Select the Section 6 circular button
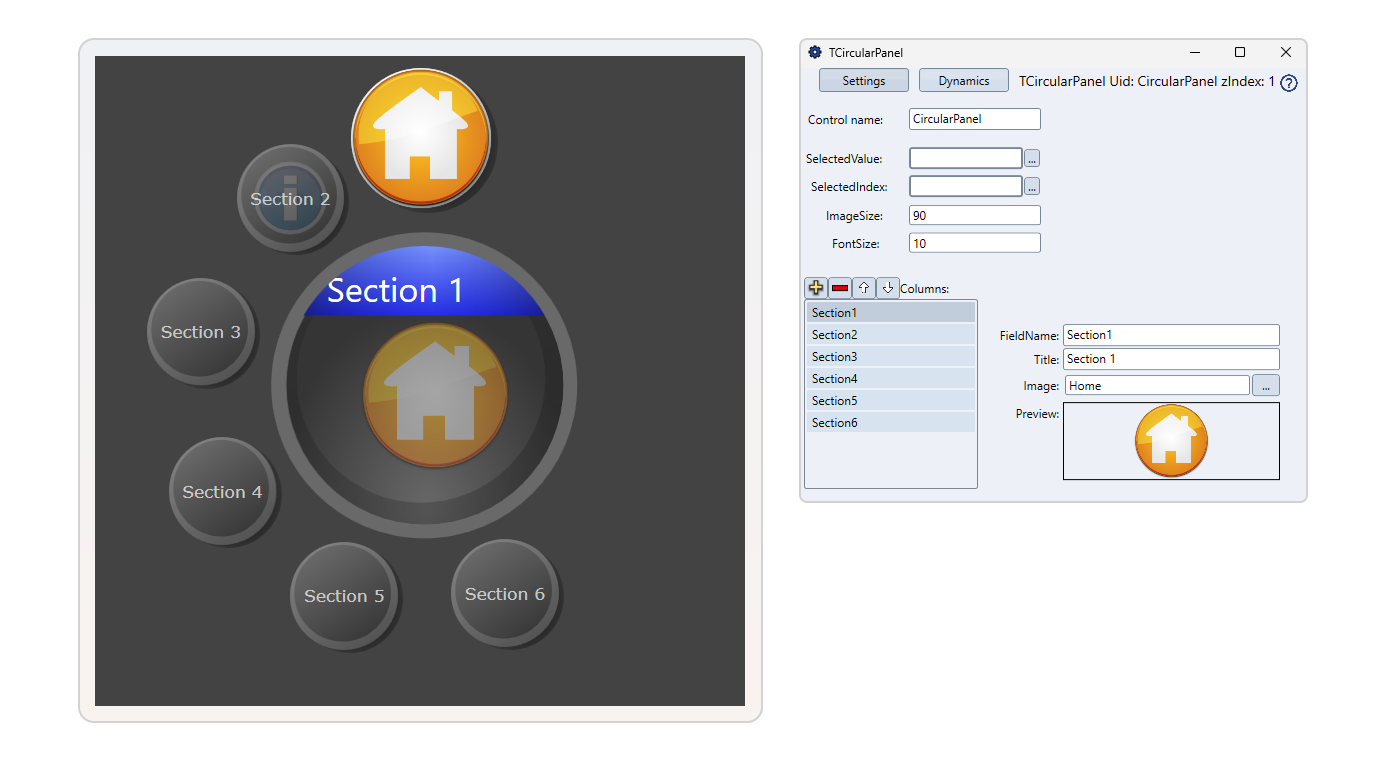 click(504, 593)
